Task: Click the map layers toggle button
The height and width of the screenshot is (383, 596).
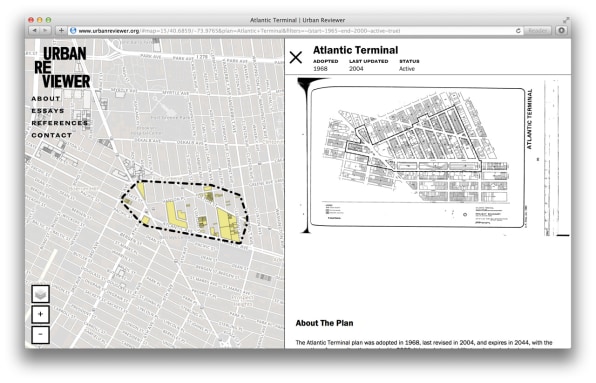Action: pyautogui.click(x=40, y=294)
